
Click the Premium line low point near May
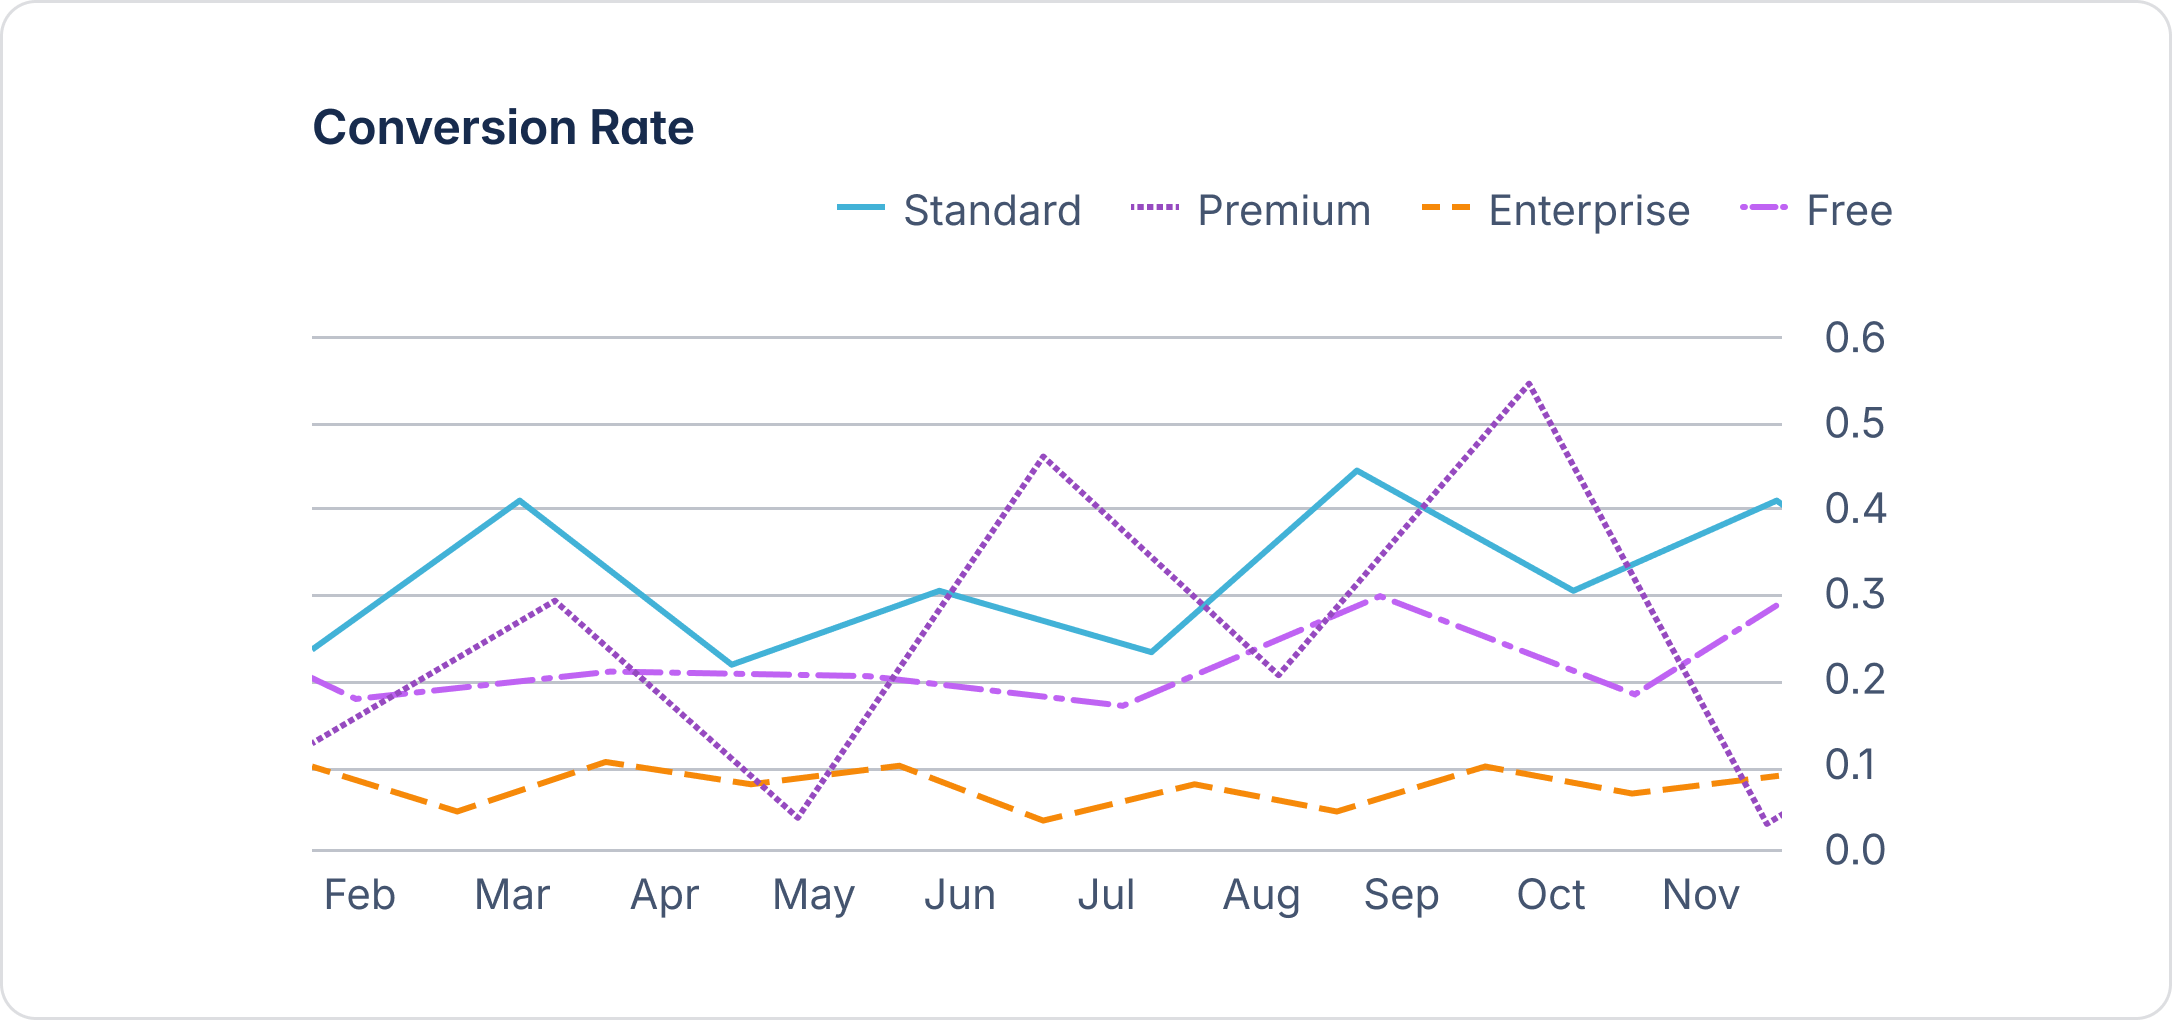pos(797,818)
